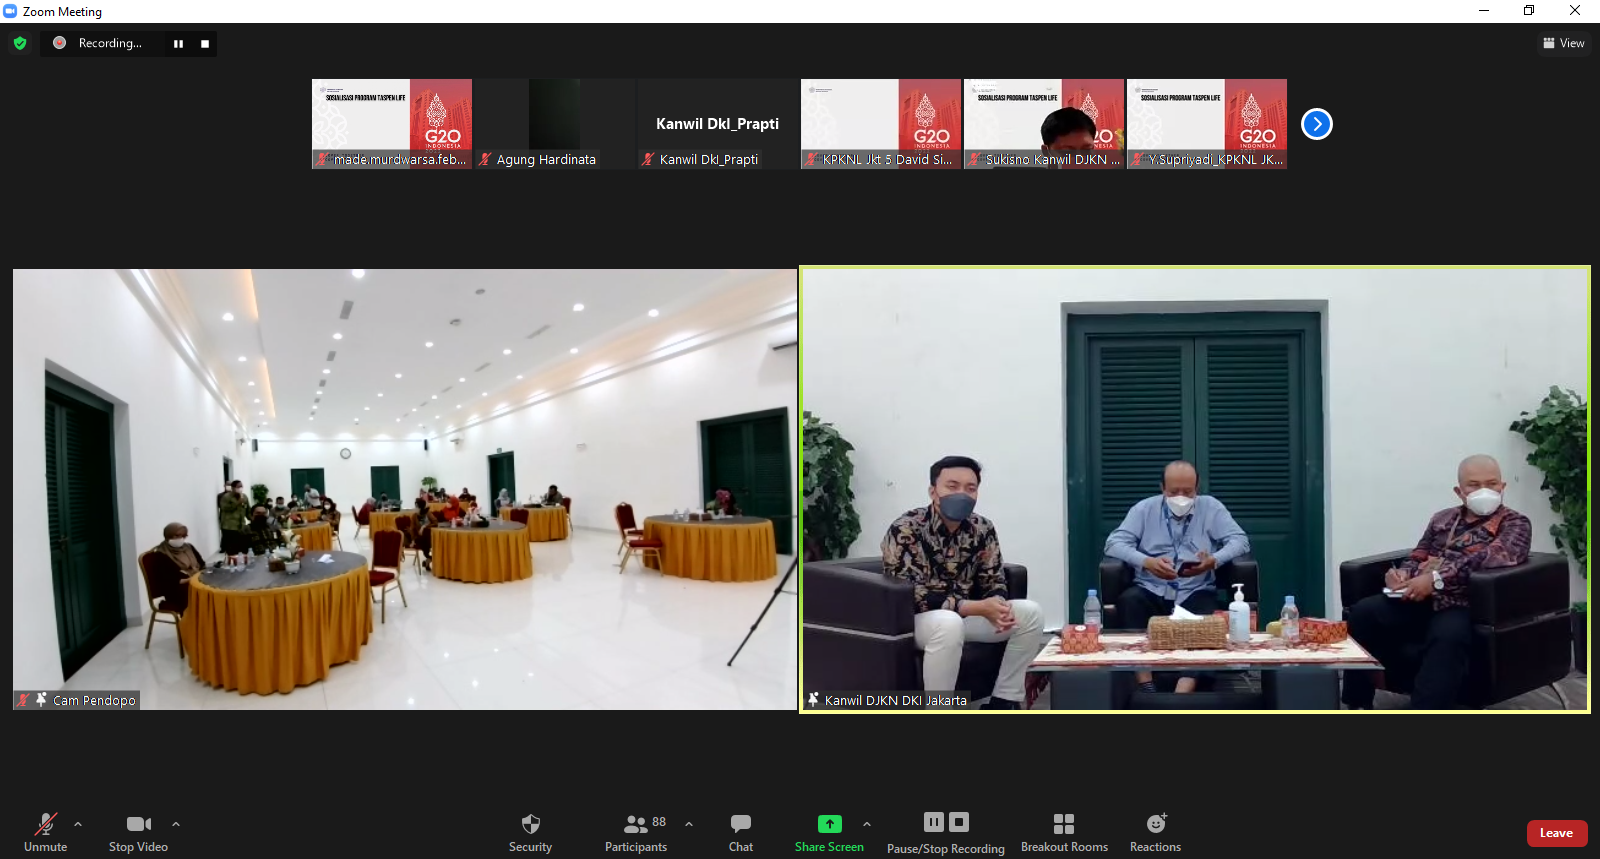This screenshot has width=1600, height=859.
Task: Expand video options arrow beside Stop Video
Action: [176, 824]
